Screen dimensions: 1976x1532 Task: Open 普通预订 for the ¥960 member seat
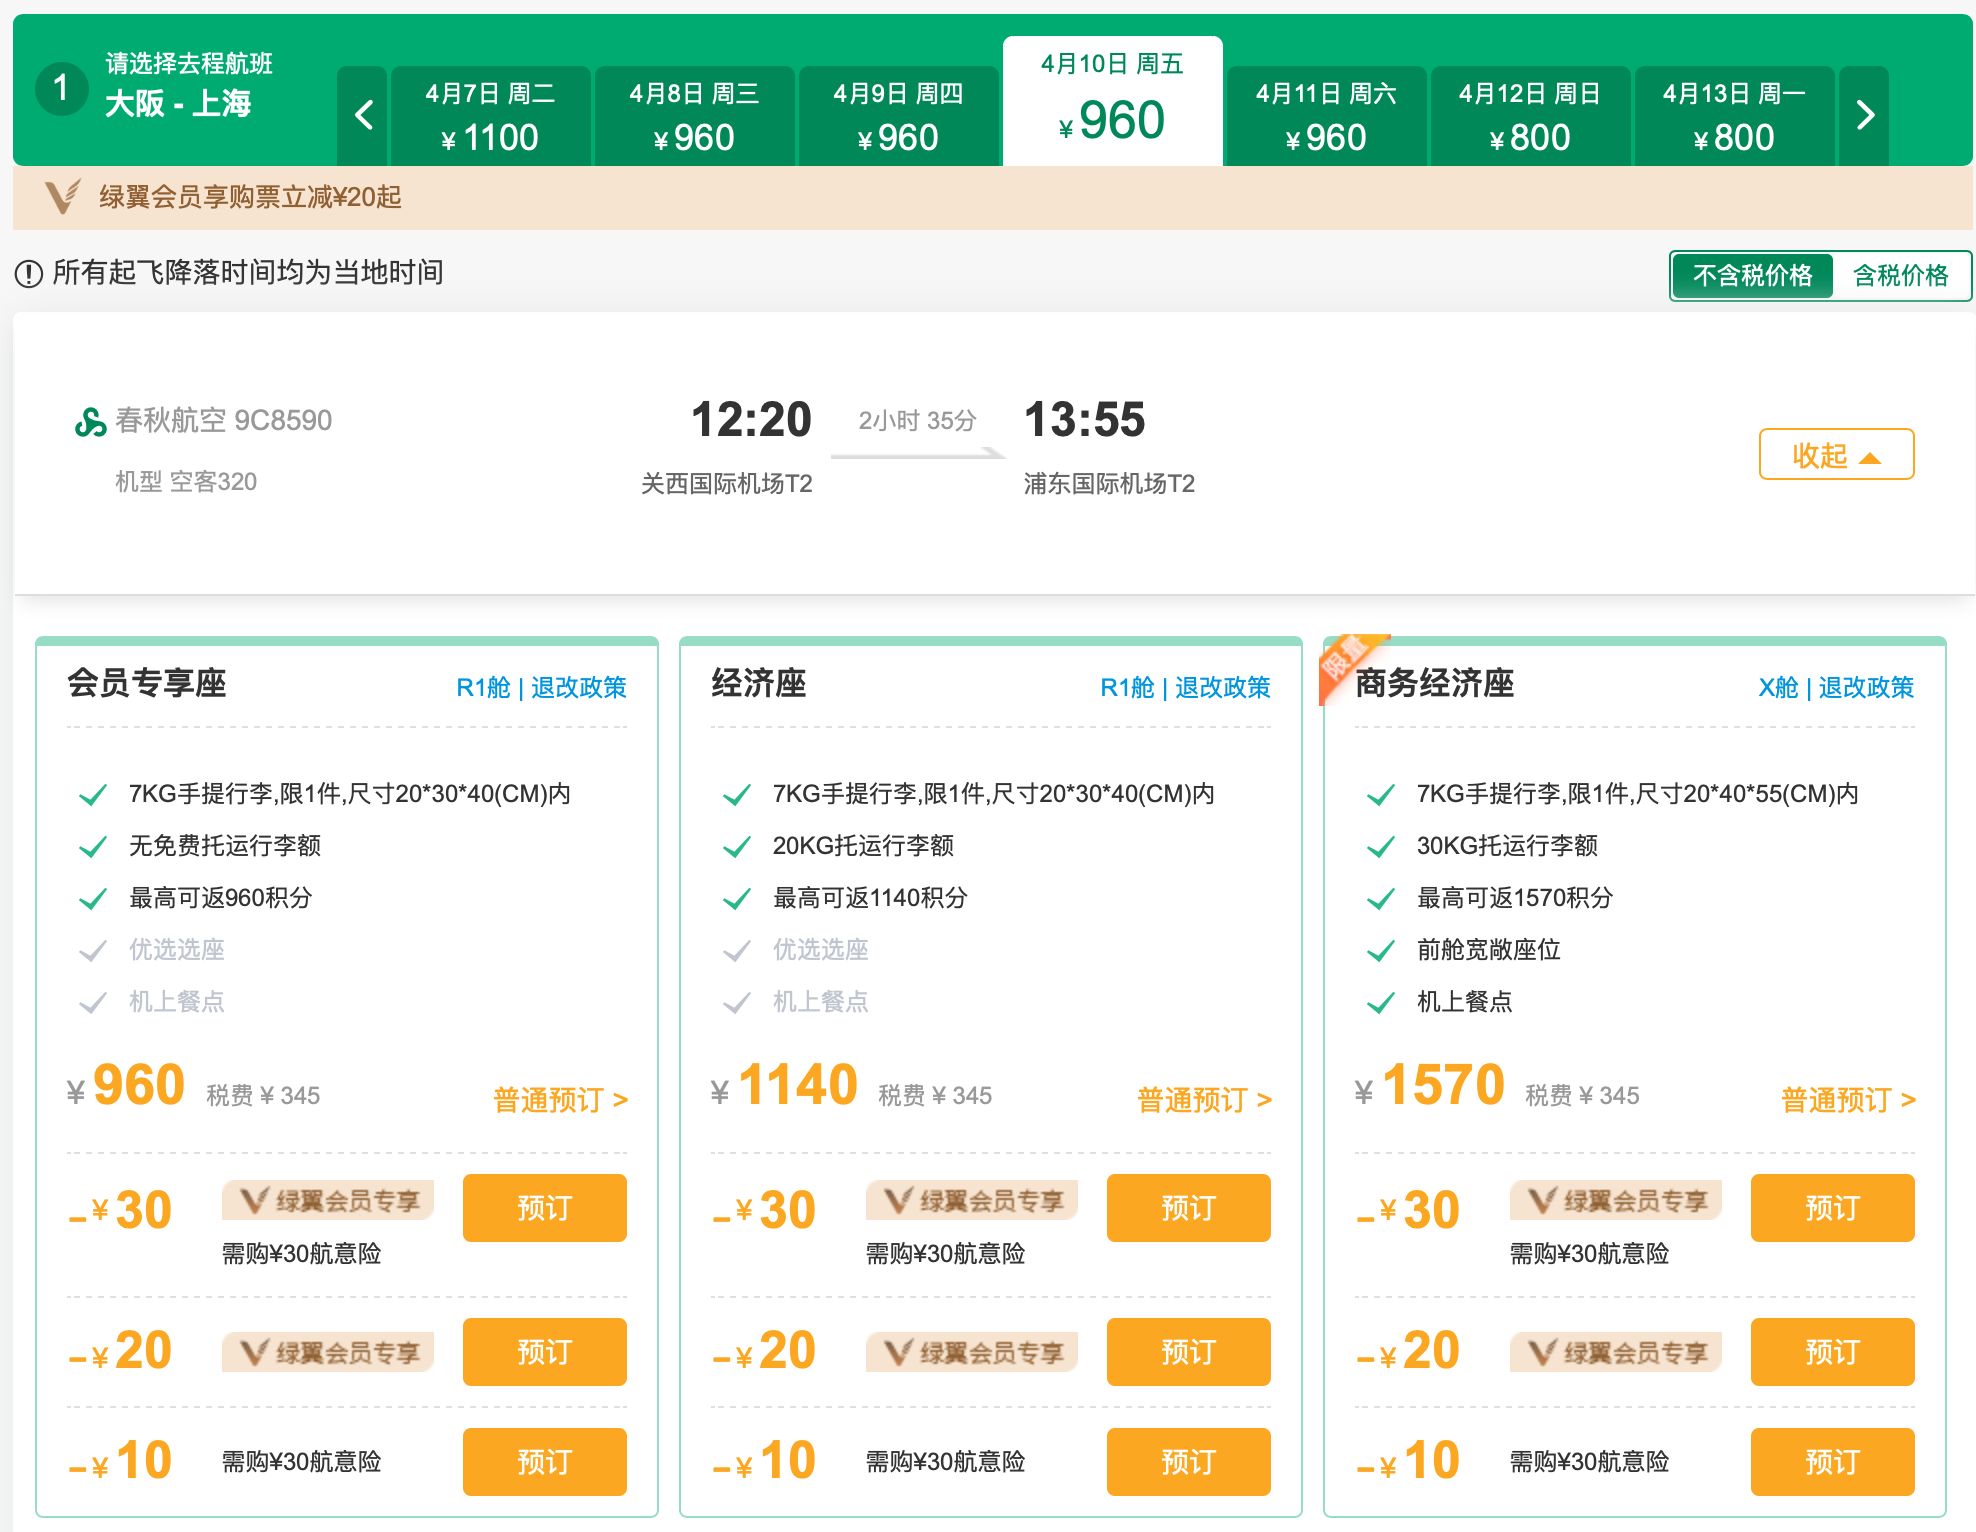pyautogui.click(x=560, y=1100)
